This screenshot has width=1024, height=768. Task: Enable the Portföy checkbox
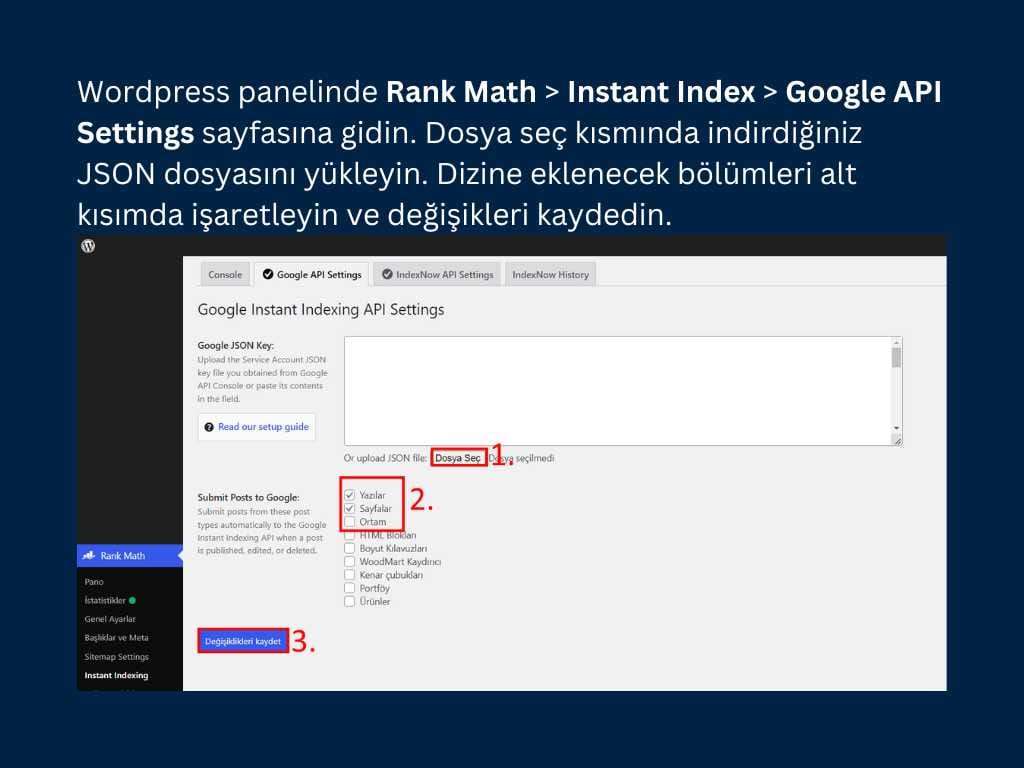point(349,588)
